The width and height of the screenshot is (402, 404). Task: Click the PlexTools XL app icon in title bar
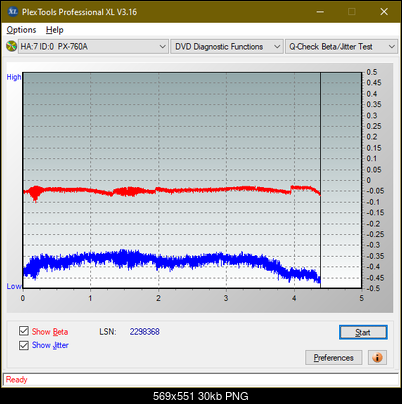coord(12,12)
